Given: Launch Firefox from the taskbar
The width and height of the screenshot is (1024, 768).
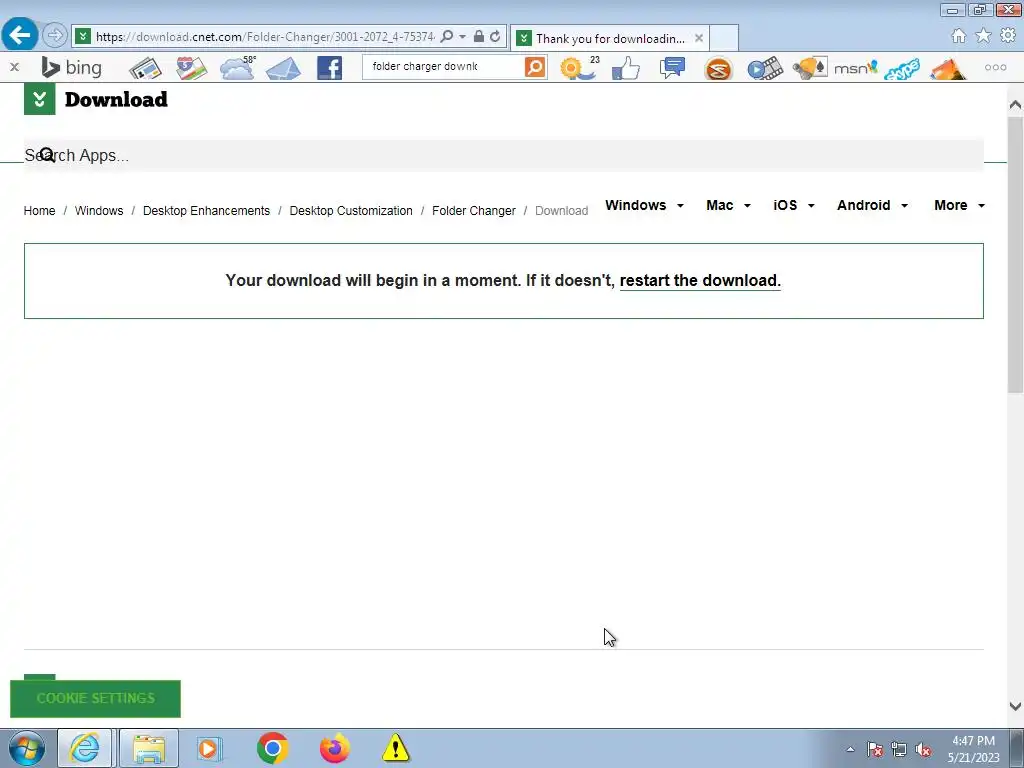Looking at the screenshot, I should [334, 748].
